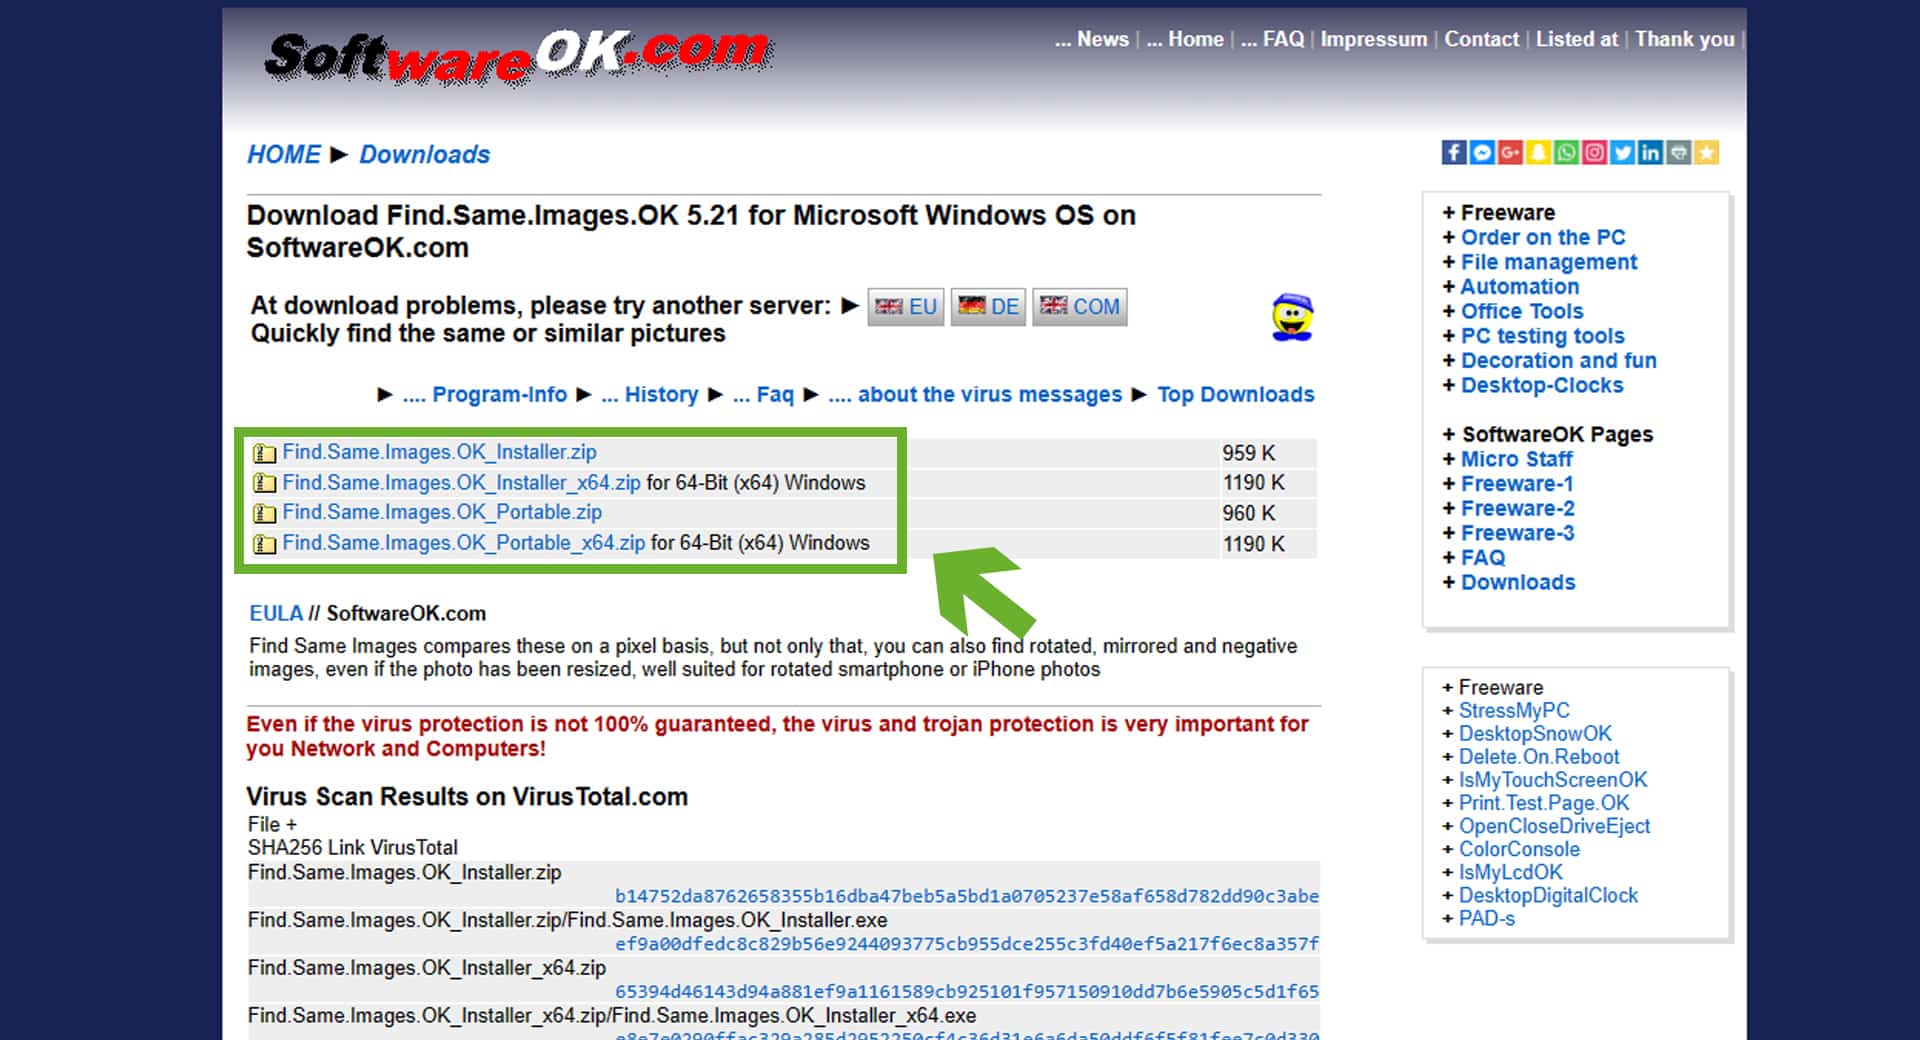Screen dimensions: 1920x1040
Task: Open StressMyPC freeware link
Action: pyautogui.click(x=1514, y=710)
